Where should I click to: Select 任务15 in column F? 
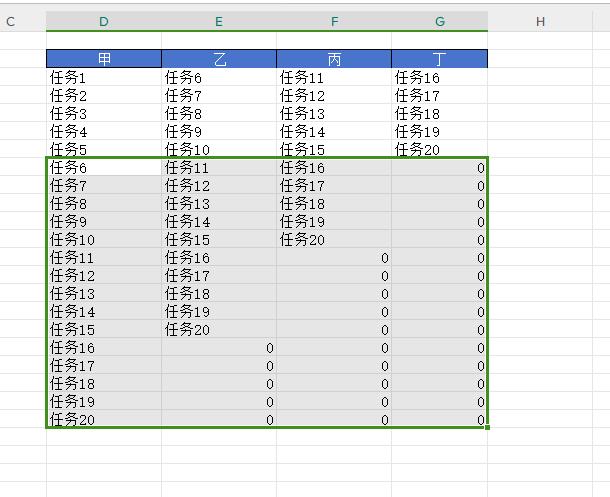point(334,149)
